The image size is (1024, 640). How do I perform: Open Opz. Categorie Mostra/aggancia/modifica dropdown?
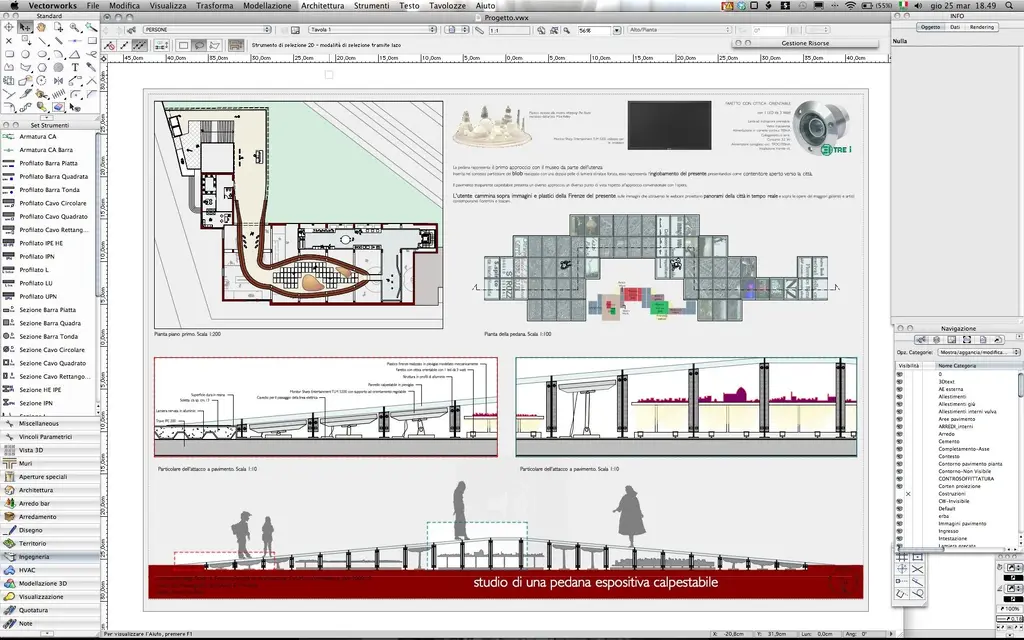coord(979,352)
